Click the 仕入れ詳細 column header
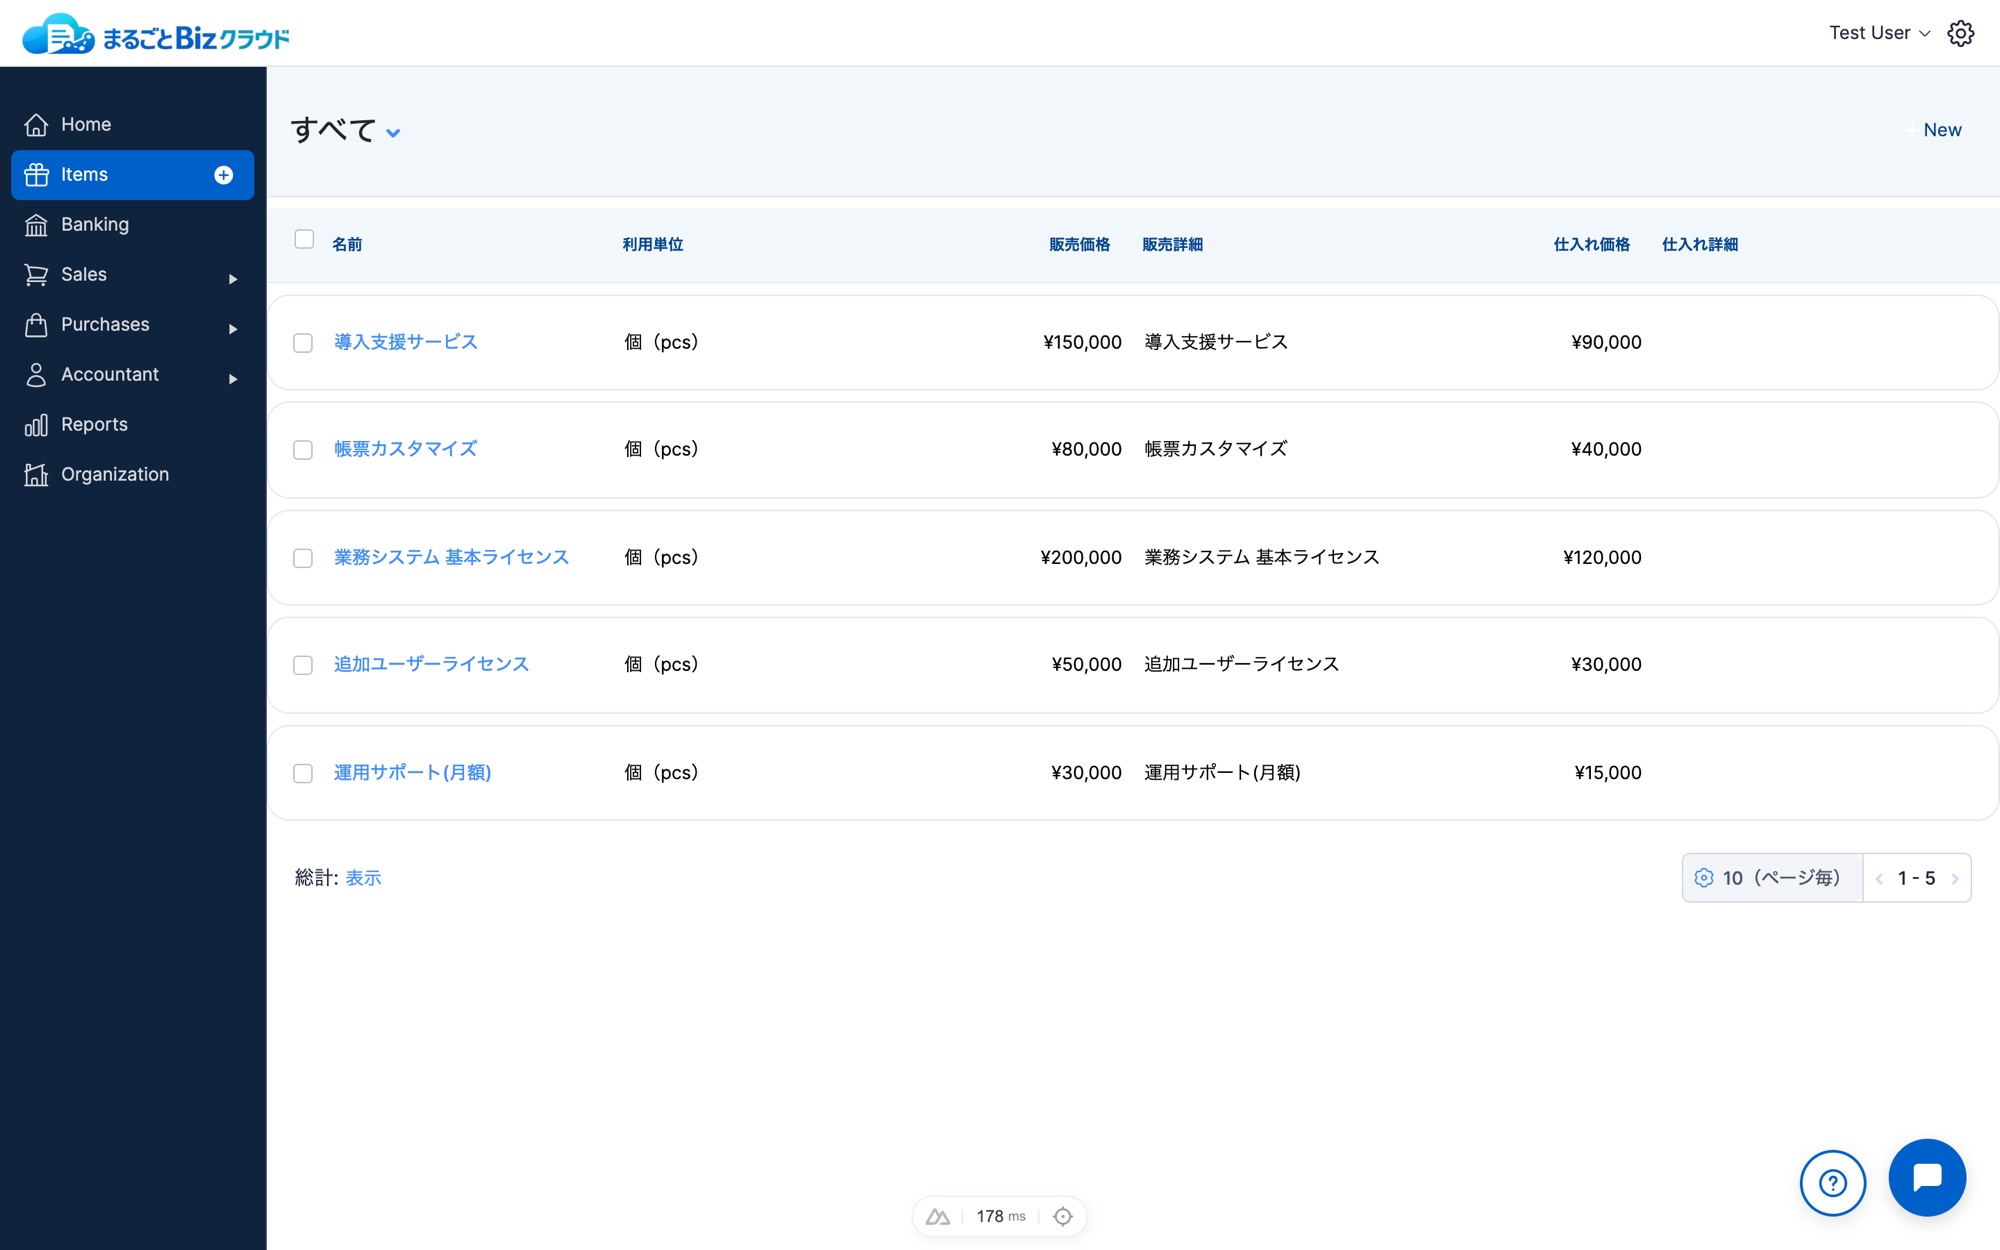Image resolution: width=2000 pixels, height=1250 pixels. (1699, 245)
